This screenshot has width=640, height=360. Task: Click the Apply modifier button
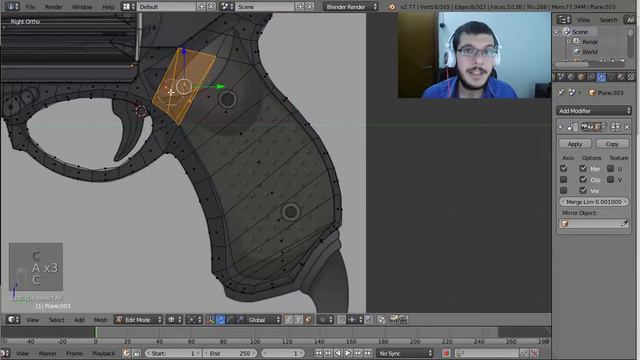[x=575, y=144]
